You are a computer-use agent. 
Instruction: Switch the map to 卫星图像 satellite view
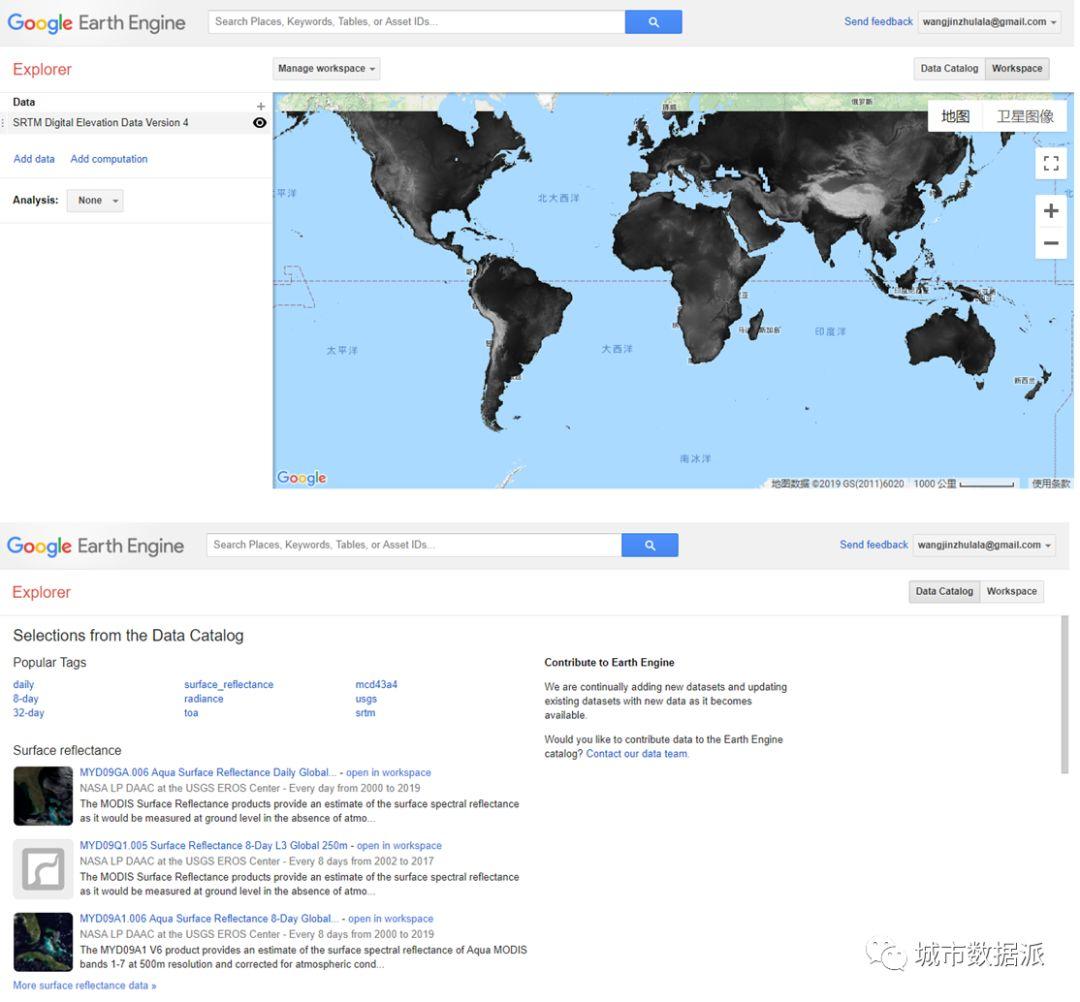coord(1025,116)
